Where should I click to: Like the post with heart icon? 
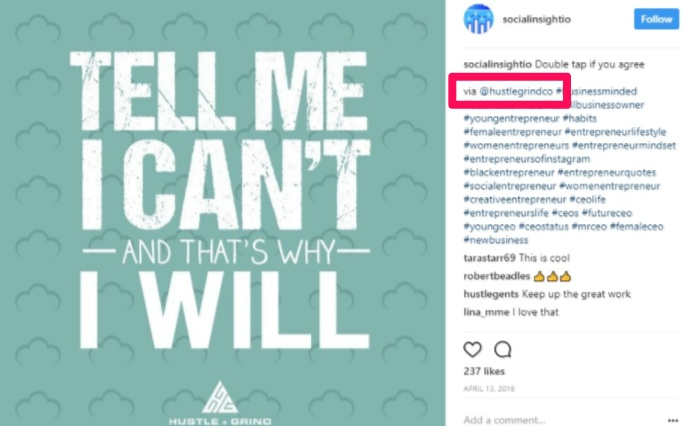[472, 350]
